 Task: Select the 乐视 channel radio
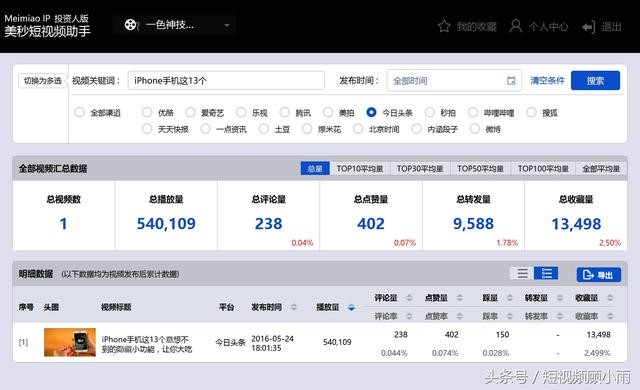pyautogui.click(x=241, y=112)
